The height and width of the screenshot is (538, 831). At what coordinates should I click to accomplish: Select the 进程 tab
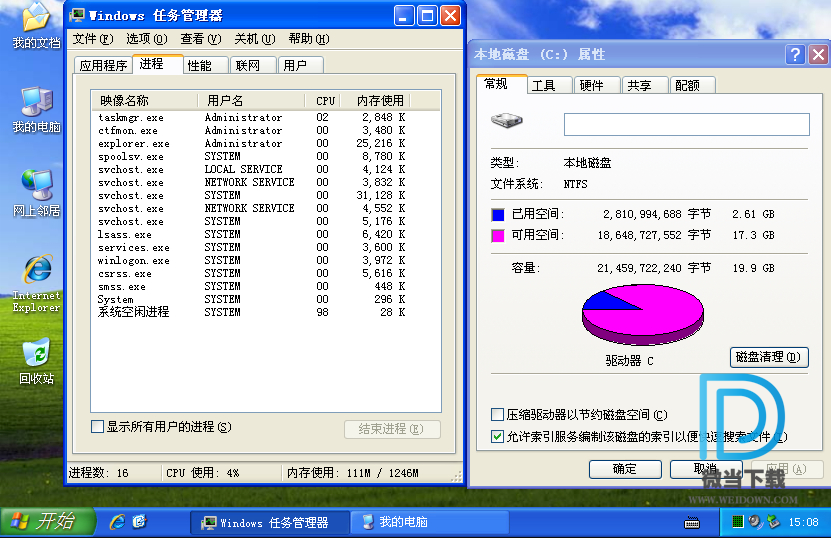157,64
